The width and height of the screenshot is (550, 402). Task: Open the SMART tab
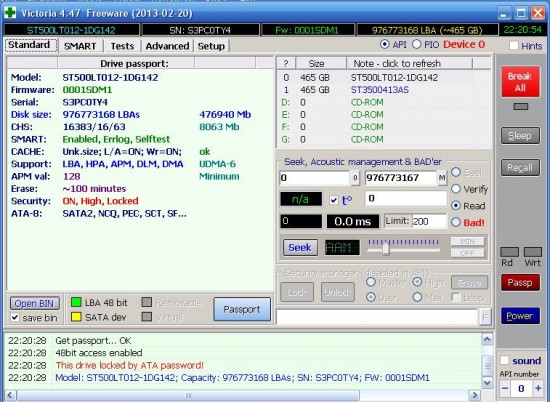coord(80,46)
